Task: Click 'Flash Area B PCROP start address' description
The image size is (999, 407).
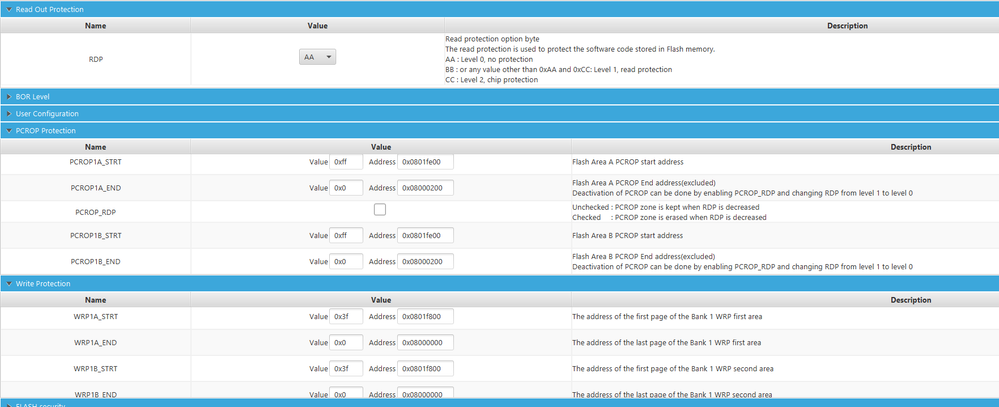Action: coord(628,236)
